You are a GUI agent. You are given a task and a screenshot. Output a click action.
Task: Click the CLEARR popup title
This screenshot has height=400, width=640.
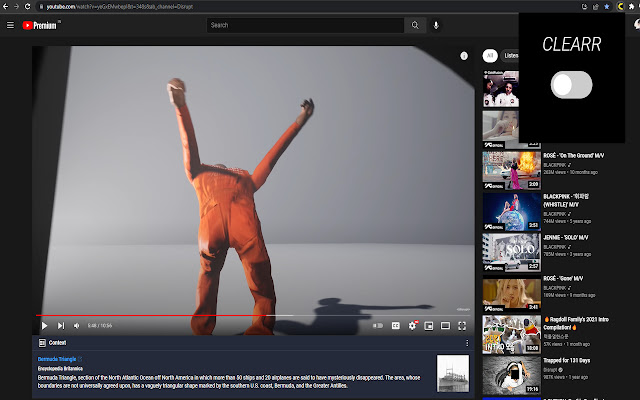(571, 44)
